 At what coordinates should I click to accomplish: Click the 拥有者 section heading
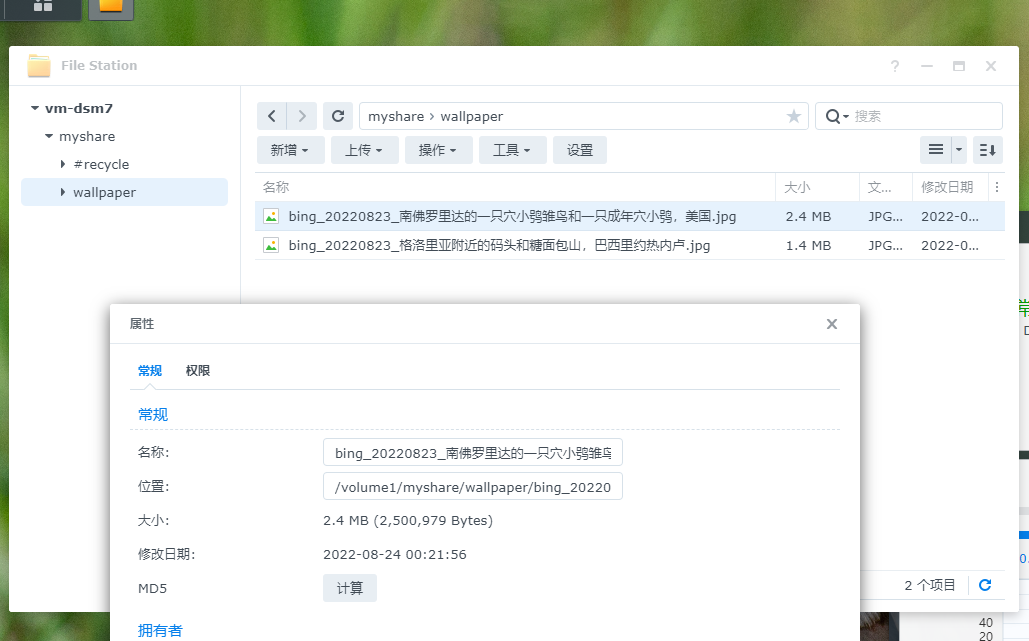[x=160, y=631]
